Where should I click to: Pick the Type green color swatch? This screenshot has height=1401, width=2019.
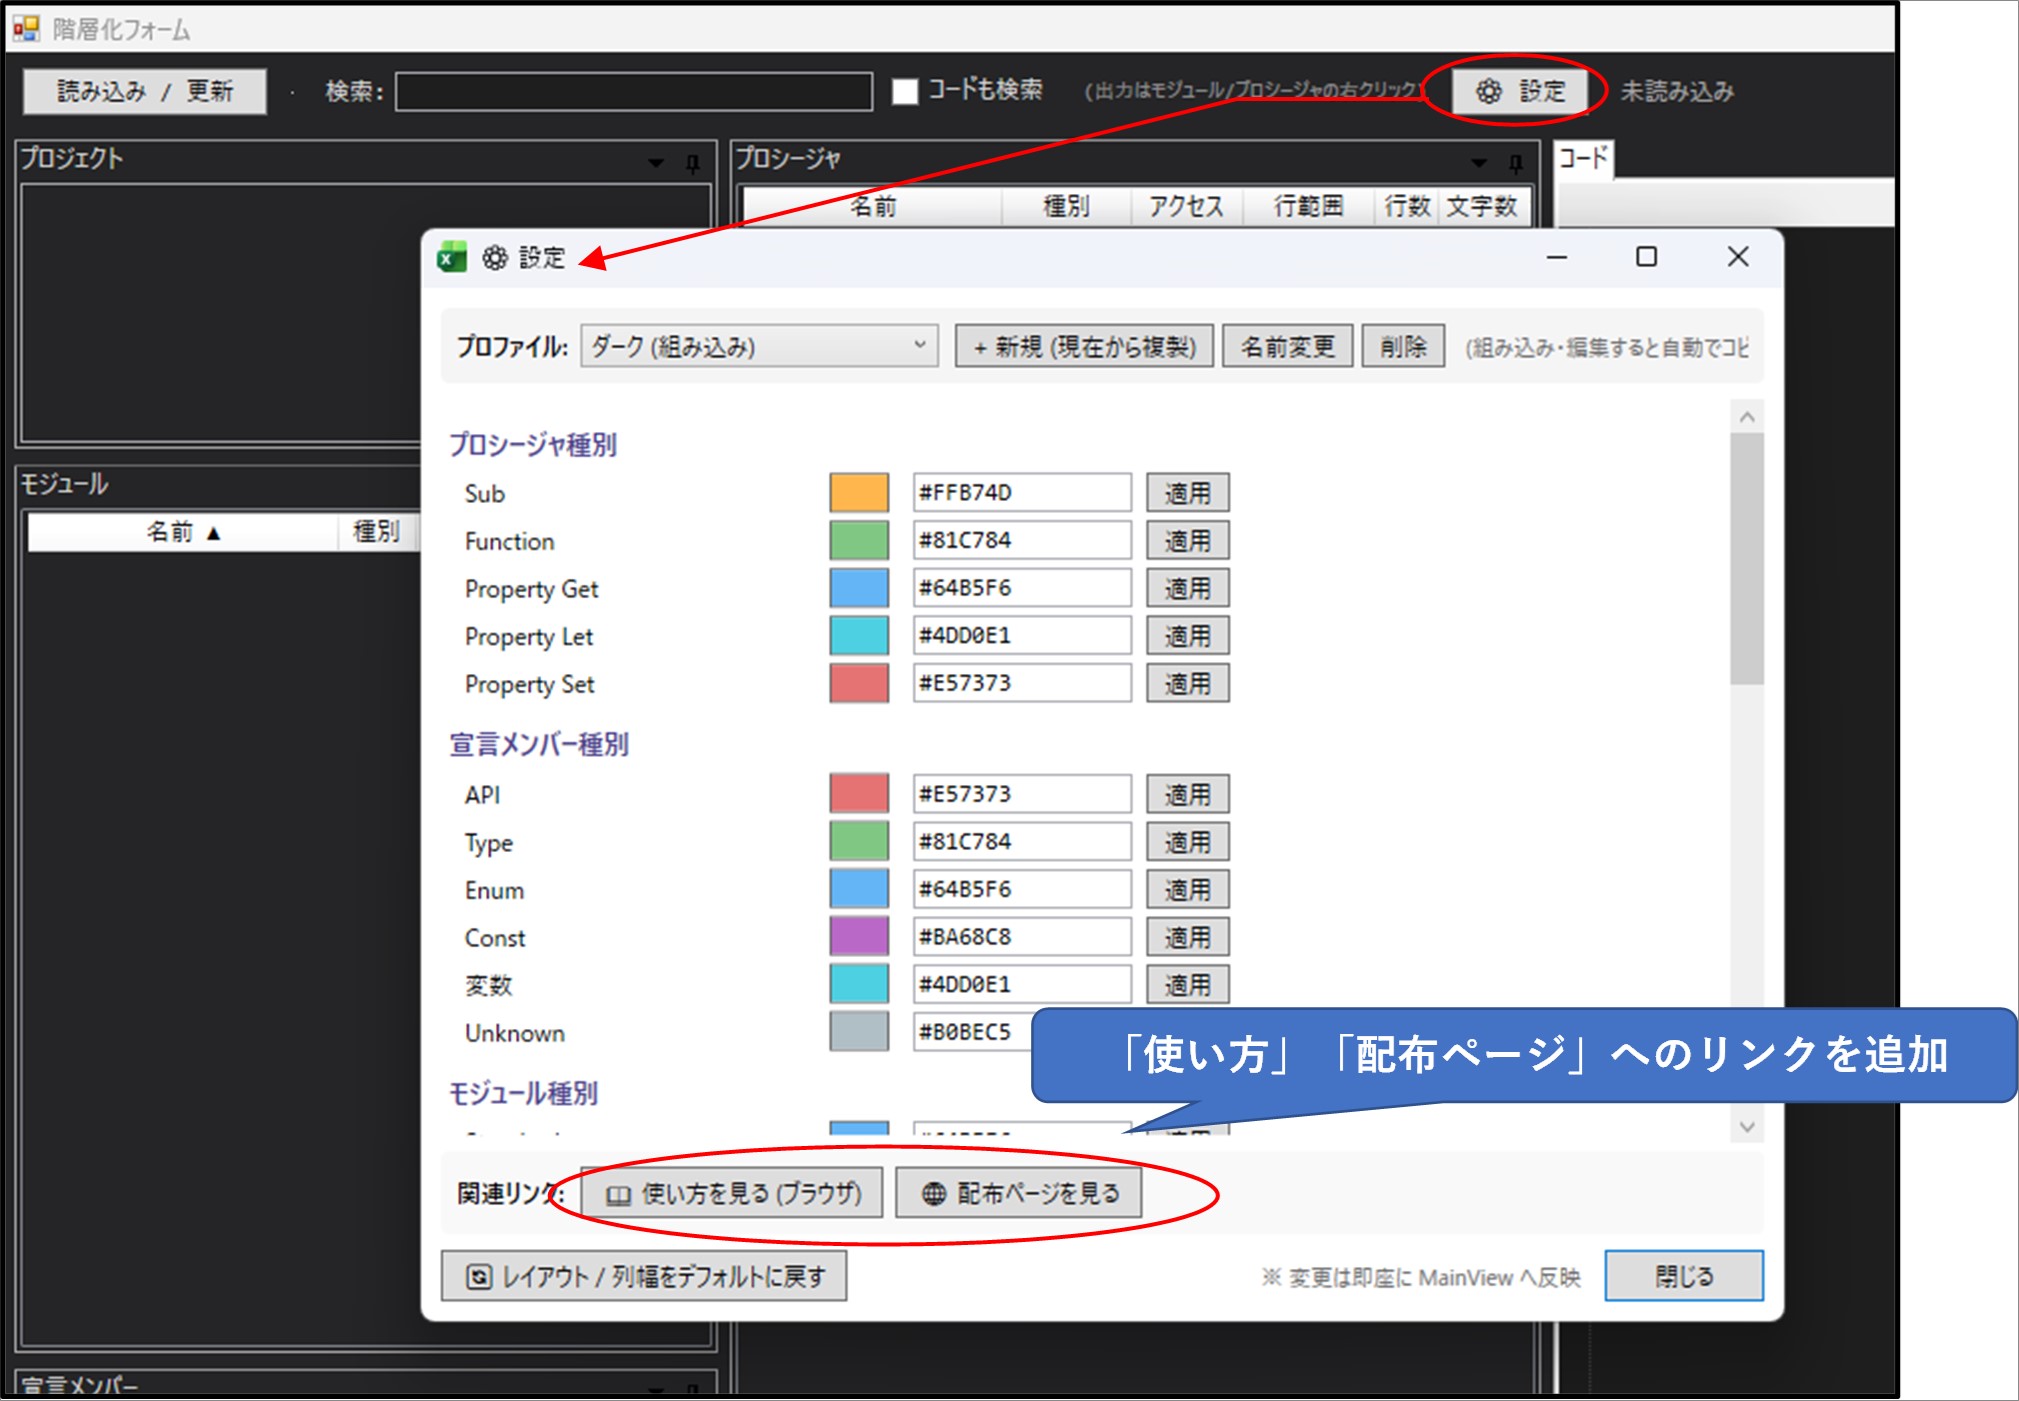[x=859, y=841]
